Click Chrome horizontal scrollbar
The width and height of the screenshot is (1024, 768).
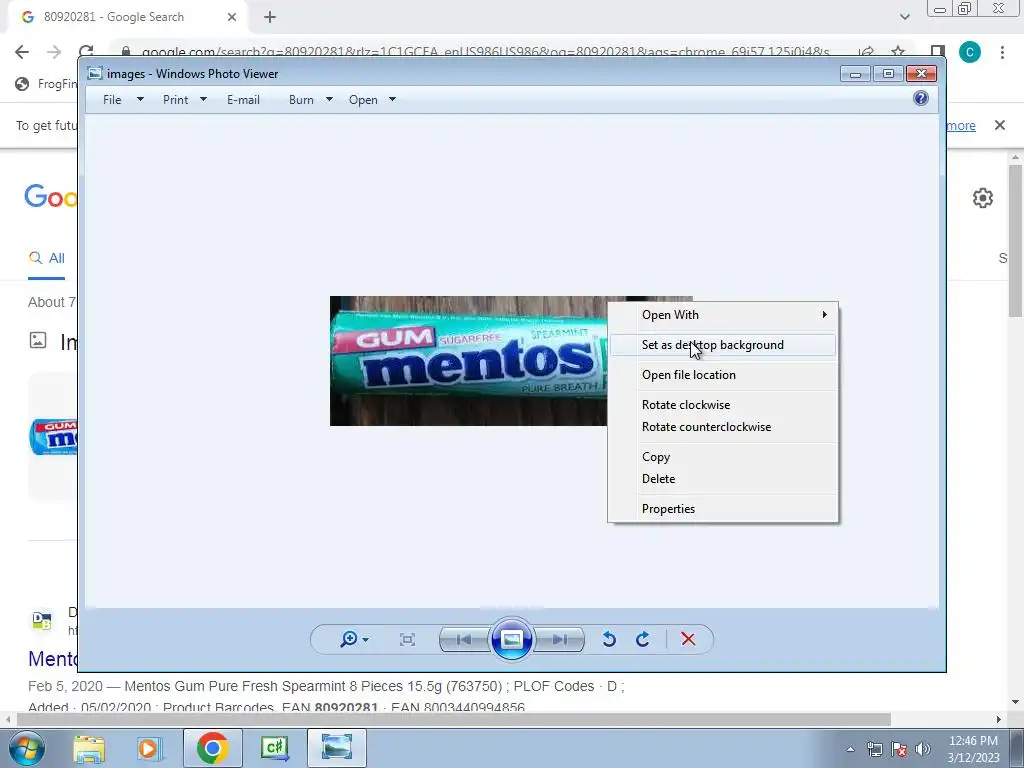coord(453,719)
